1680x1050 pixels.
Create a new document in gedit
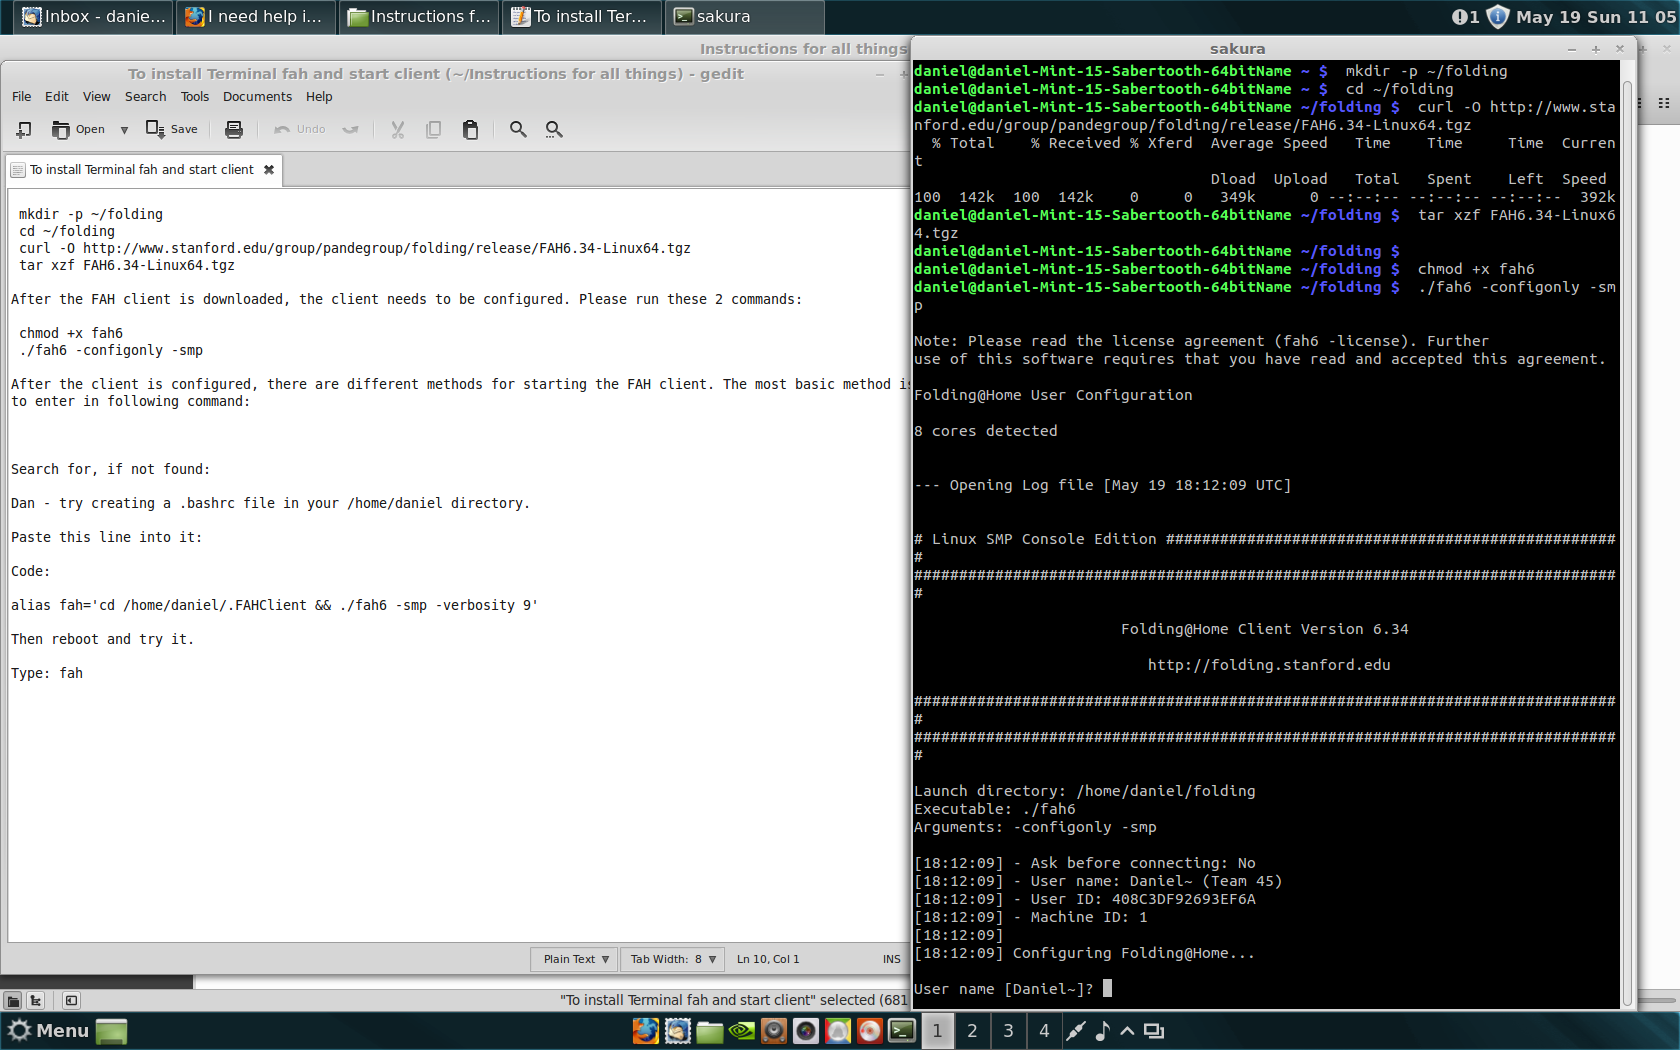(24, 129)
